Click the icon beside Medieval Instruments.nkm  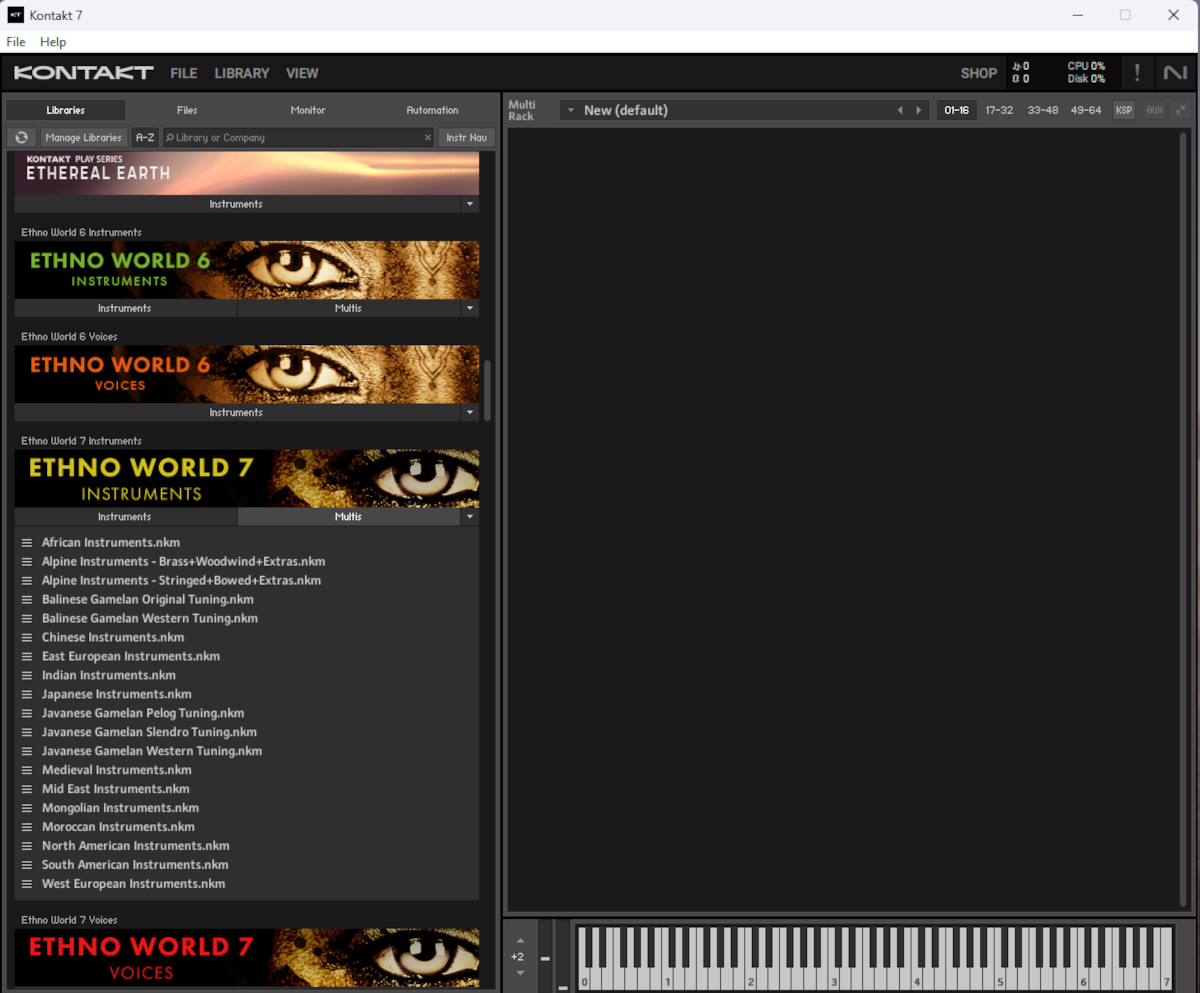(28, 771)
